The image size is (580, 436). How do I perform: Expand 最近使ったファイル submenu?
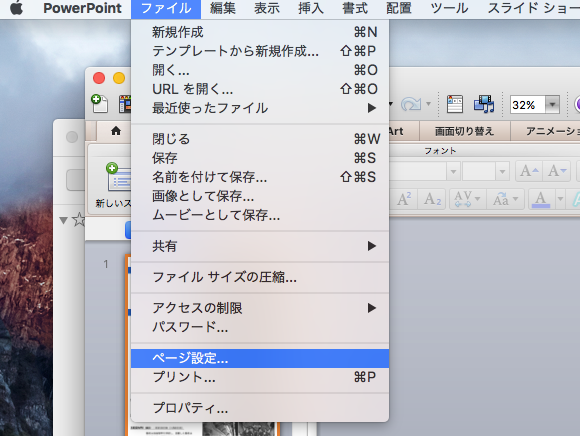[260, 108]
